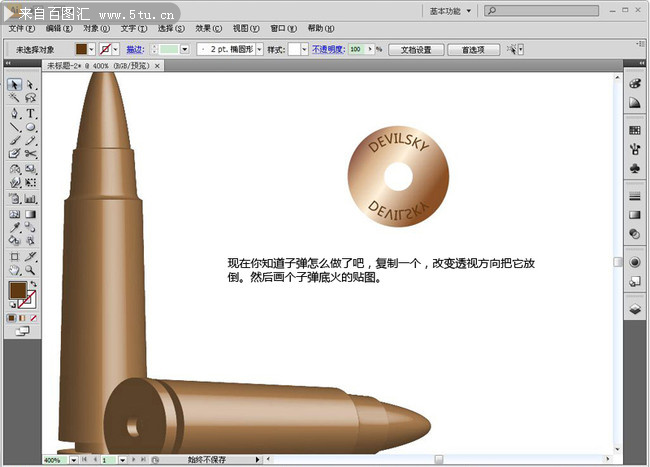650x467 pixels.
Task: Select the Pen tool
Action: (15, 113)
